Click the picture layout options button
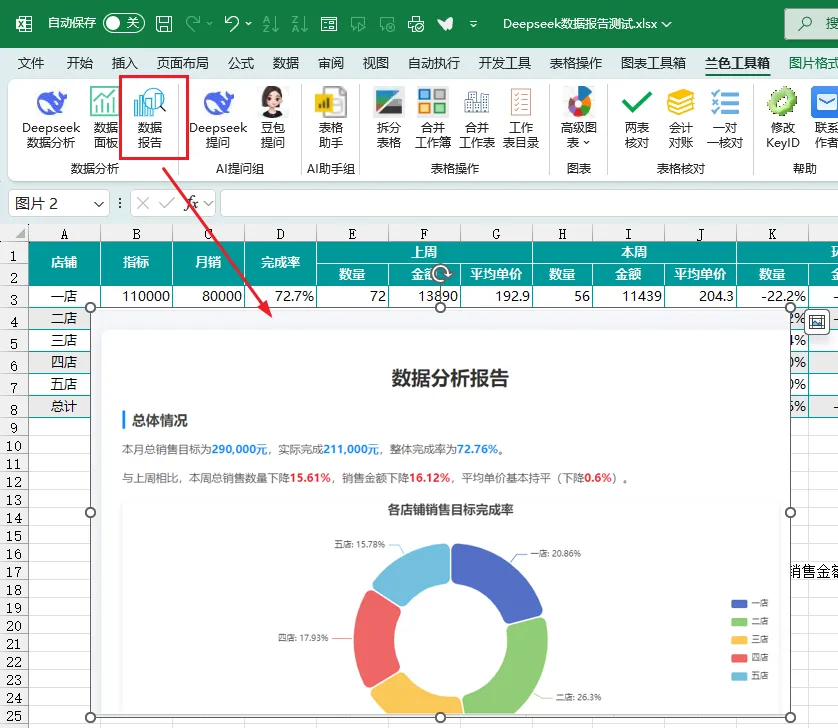Image resolution: width=838 pixels, height=728 pixels. (817, 322)
